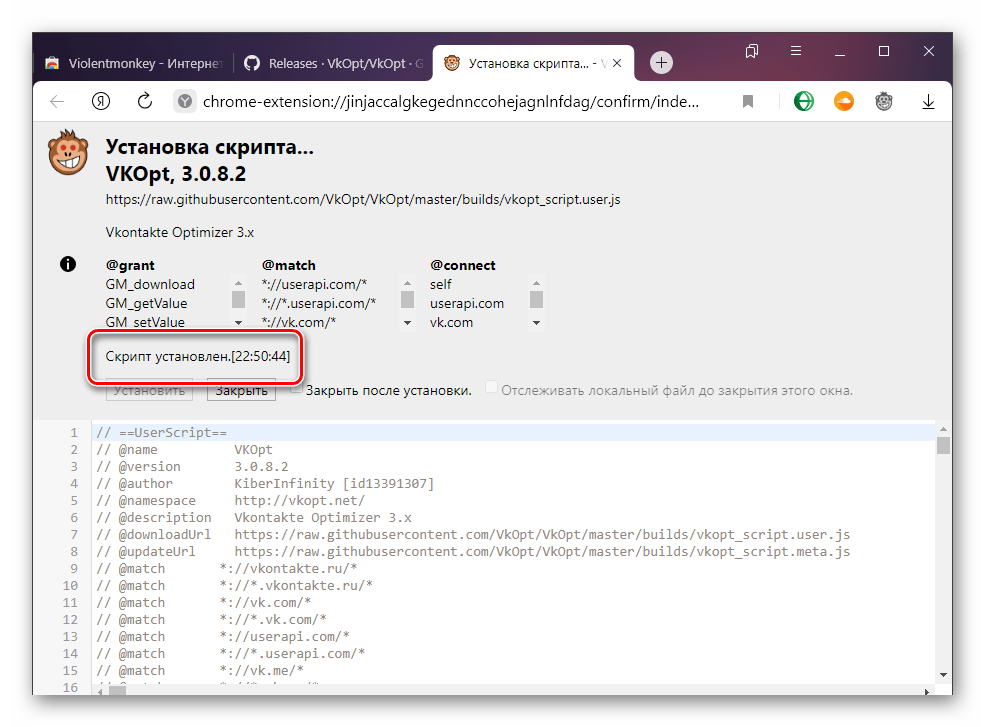Select userapi.com in connect list
Viewport: 985px width, 727px height.
[x=467, y=303]
